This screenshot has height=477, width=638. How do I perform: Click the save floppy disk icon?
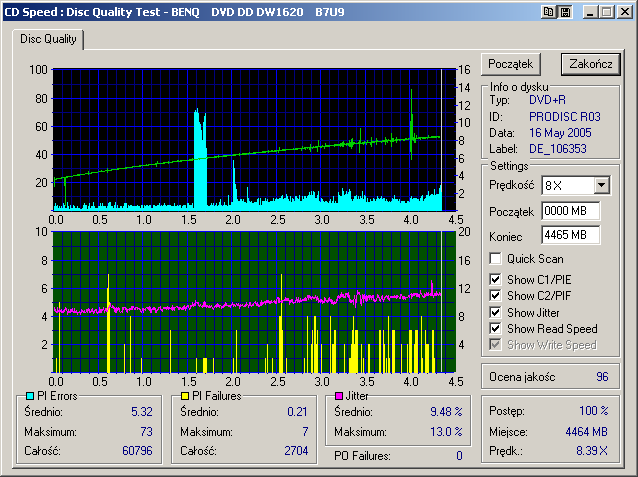[565, 12]
